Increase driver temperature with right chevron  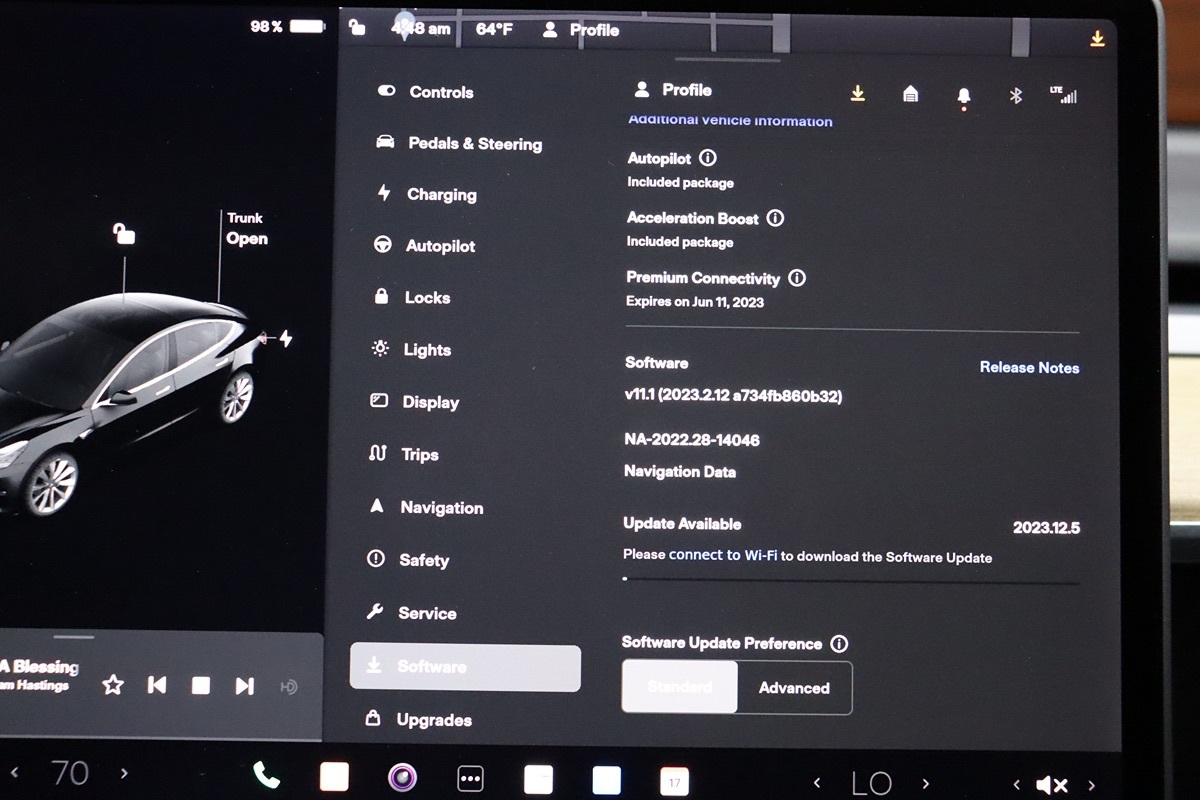(x=124, y=773)
